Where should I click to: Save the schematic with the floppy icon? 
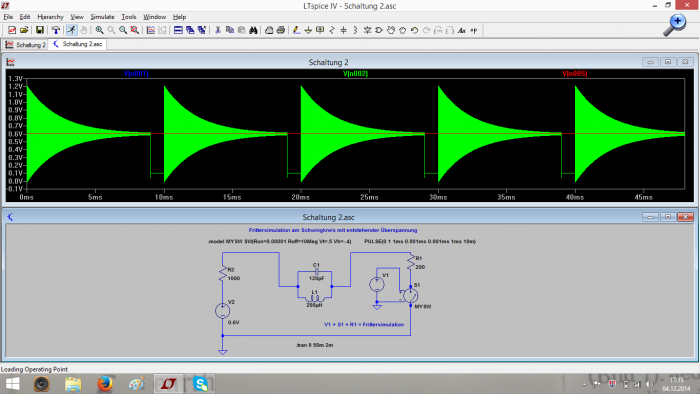coord(40,30)
